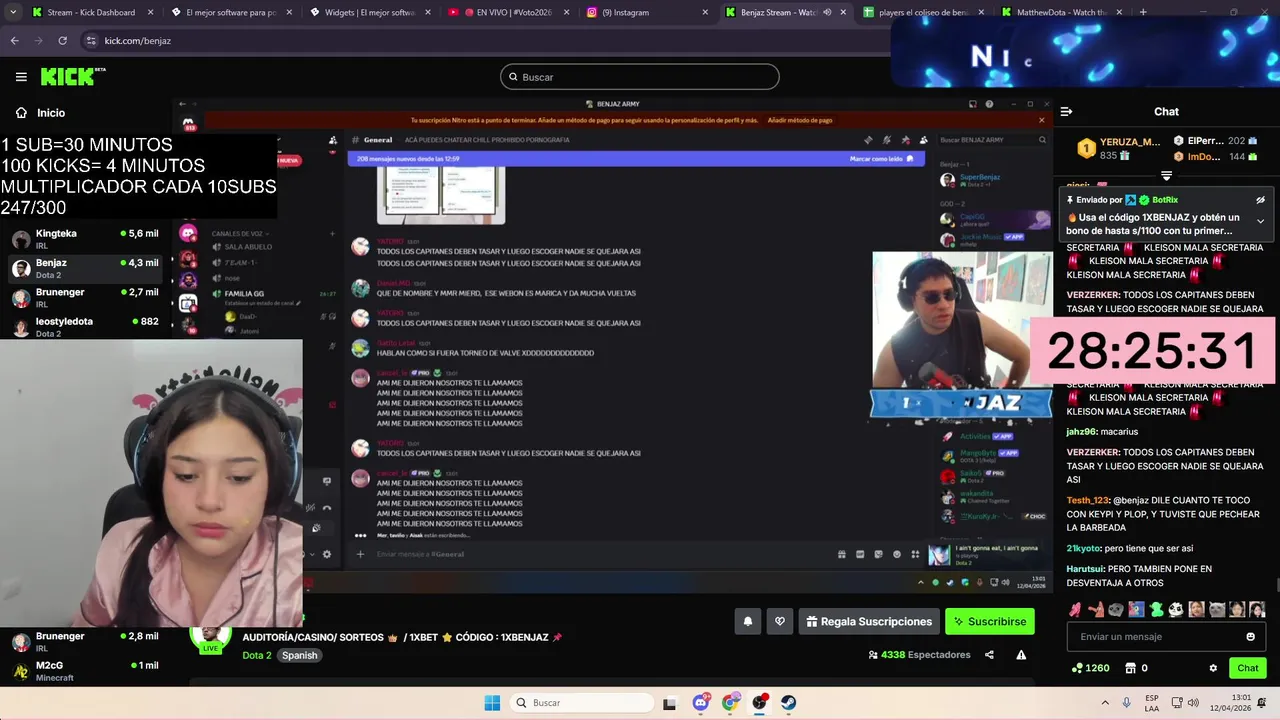This screenshot has width=1280, height=720.
Task: Go to the Kick logo homepage
Action: click(x=72, y=77)
